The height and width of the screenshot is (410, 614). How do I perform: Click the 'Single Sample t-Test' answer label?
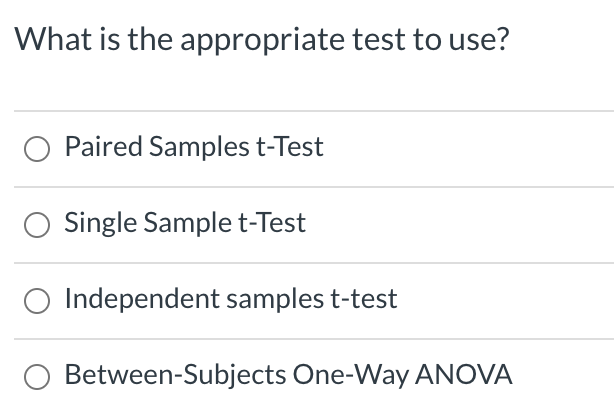185,223
